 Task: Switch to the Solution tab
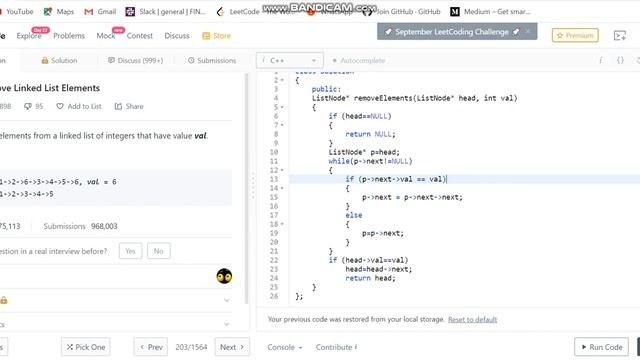(x=59, y=60)
